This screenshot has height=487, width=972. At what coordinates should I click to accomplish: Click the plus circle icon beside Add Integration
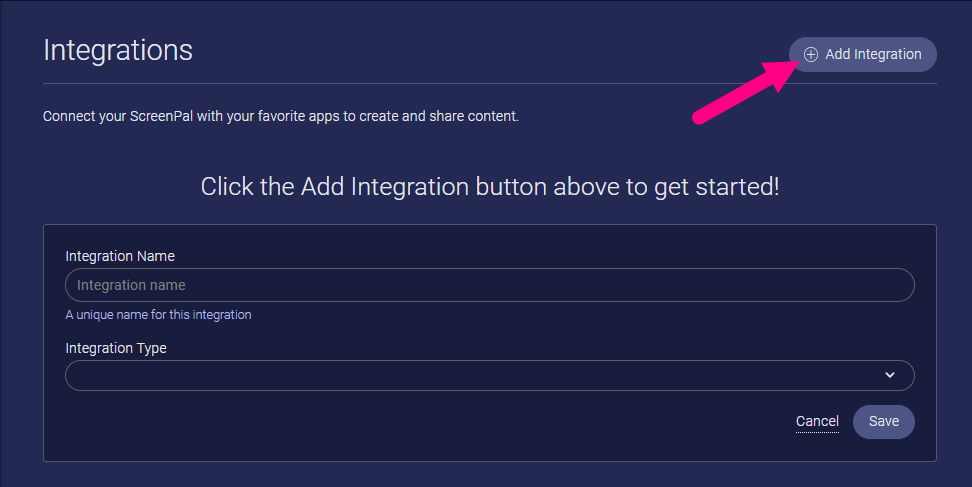[x=810, y=55]
